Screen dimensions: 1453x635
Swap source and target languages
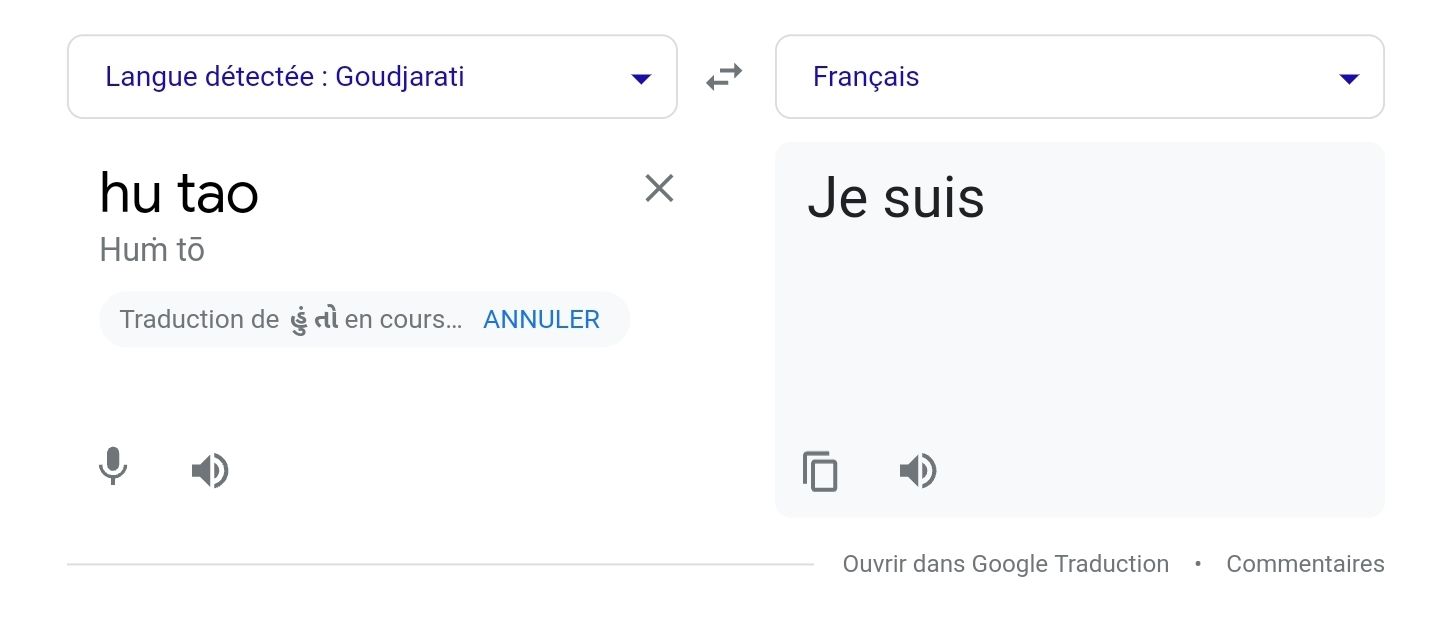click(x=723, y=77)
